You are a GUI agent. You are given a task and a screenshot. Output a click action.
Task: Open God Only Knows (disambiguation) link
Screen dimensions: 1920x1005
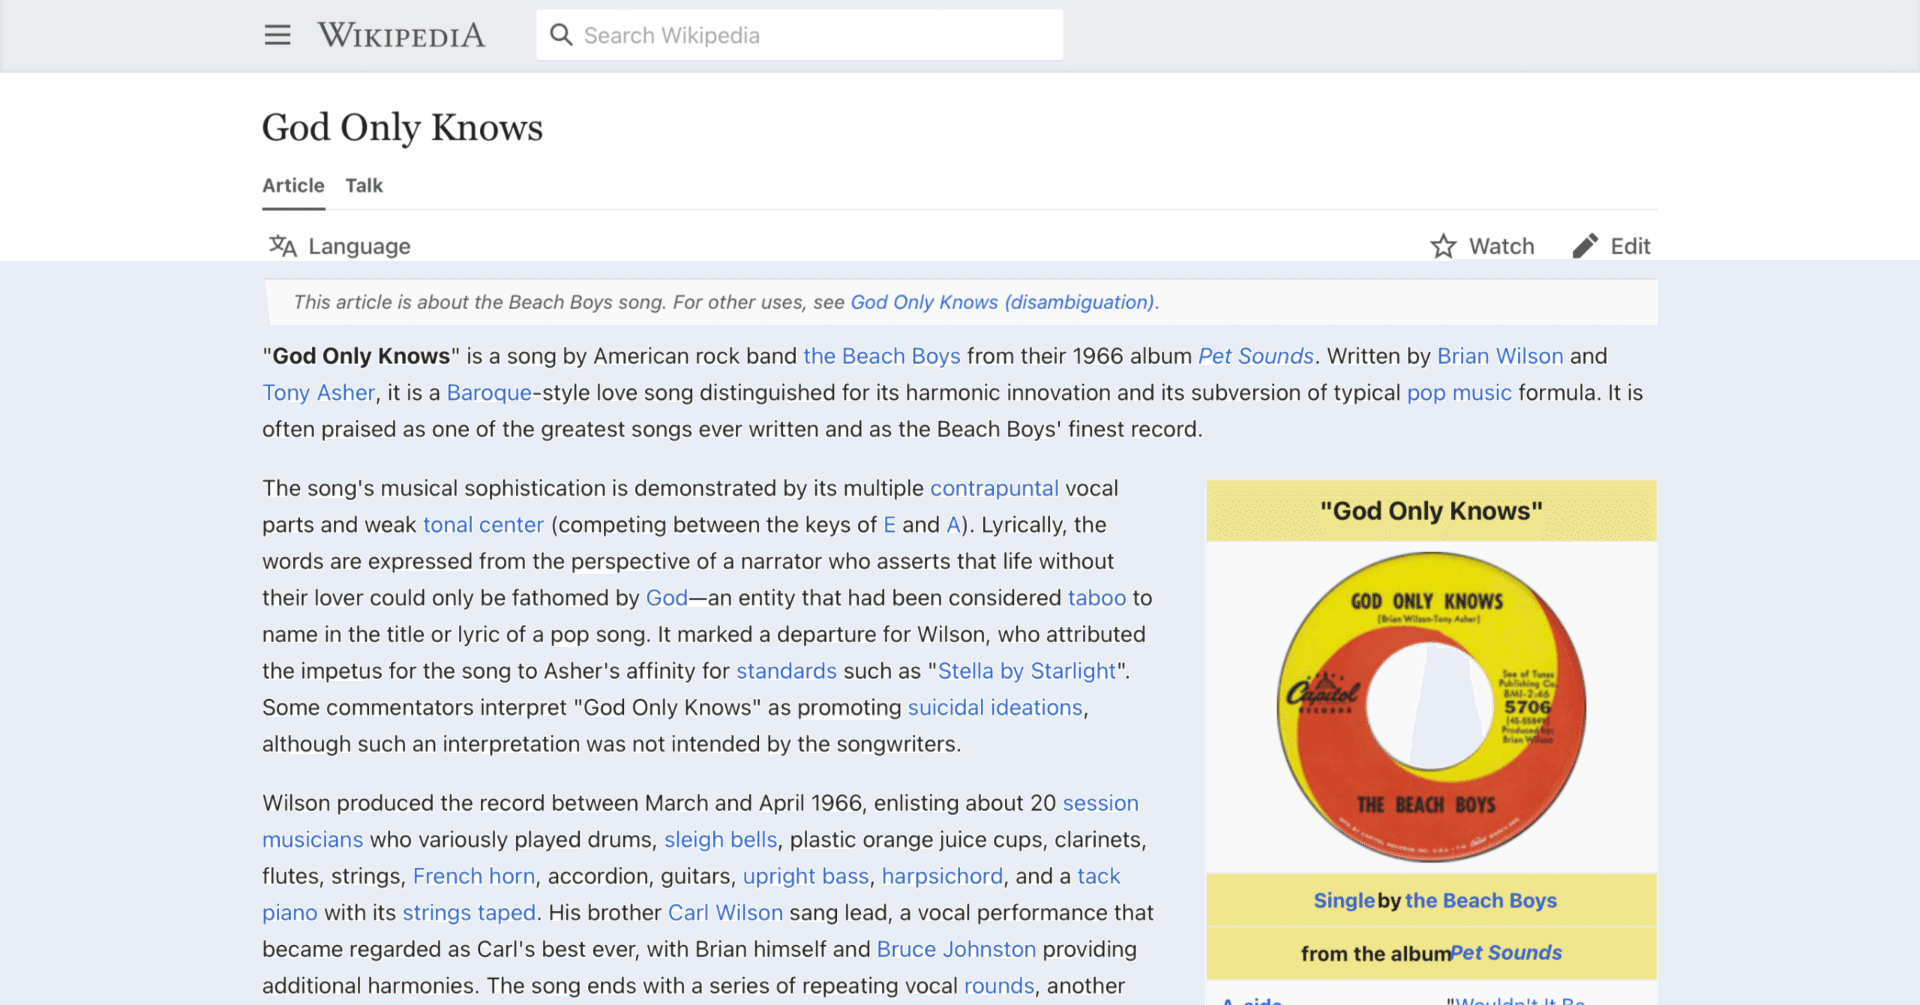[1002, 302]
